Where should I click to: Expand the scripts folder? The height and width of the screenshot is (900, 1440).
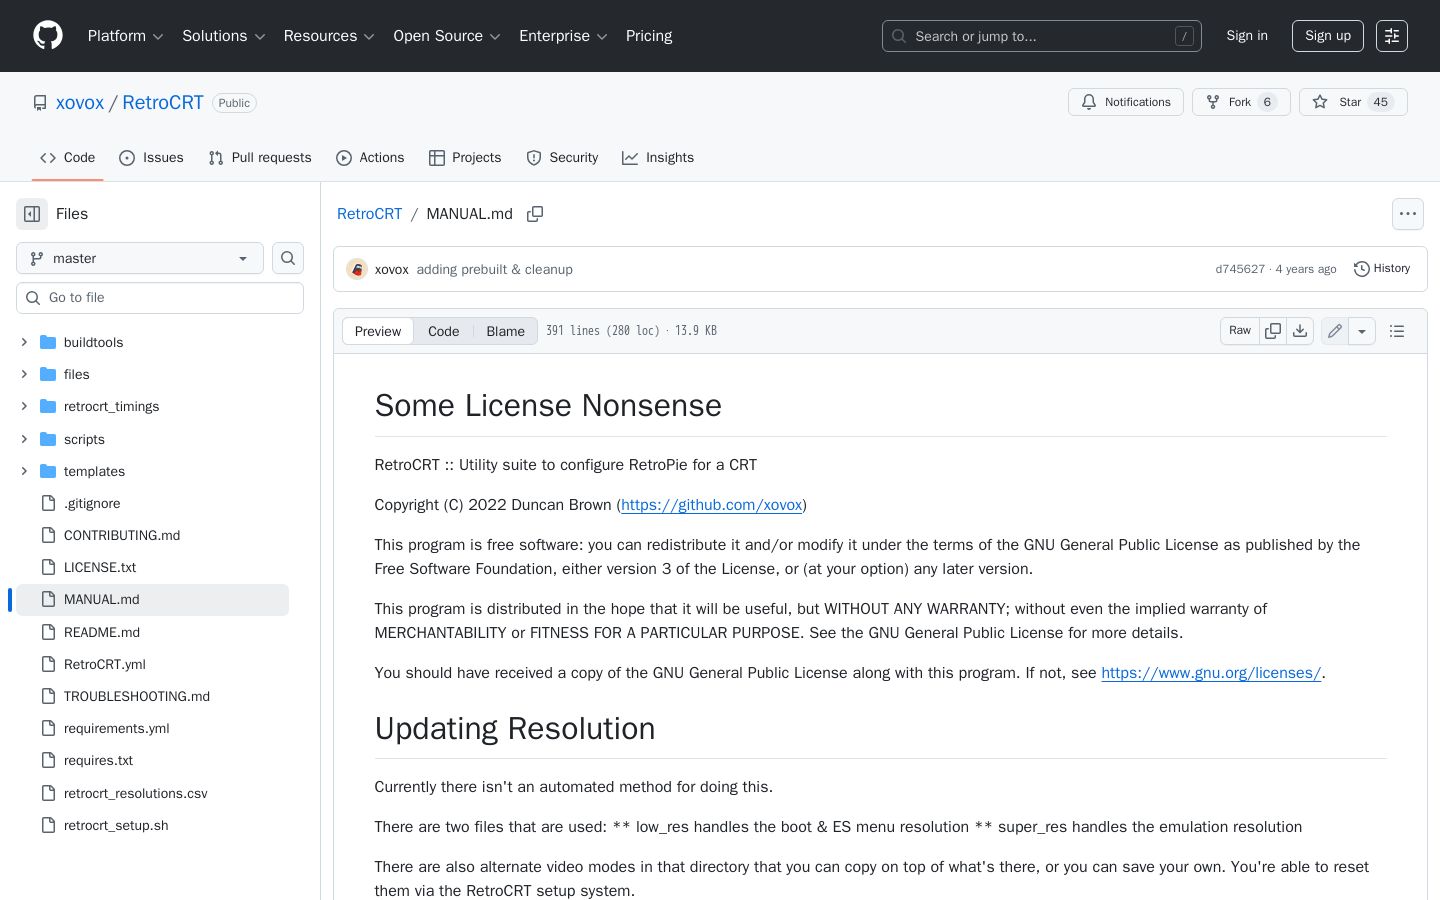[24, 439]
